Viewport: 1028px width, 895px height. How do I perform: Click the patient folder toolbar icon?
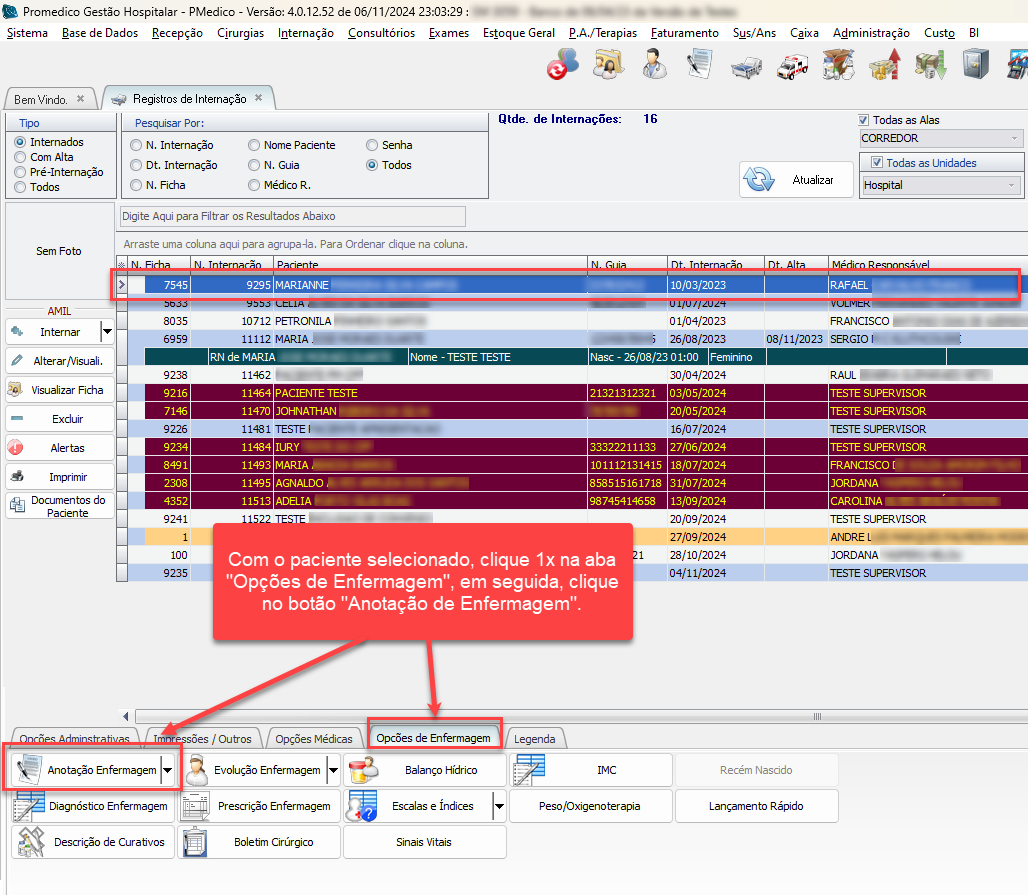point(607,65)
